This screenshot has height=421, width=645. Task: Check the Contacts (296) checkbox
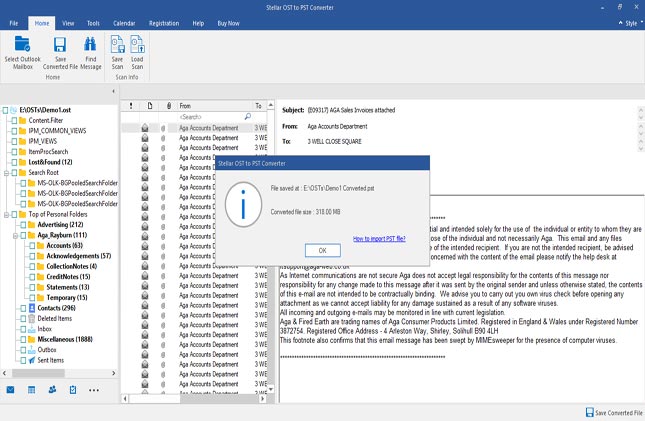(x=23, y=308)
